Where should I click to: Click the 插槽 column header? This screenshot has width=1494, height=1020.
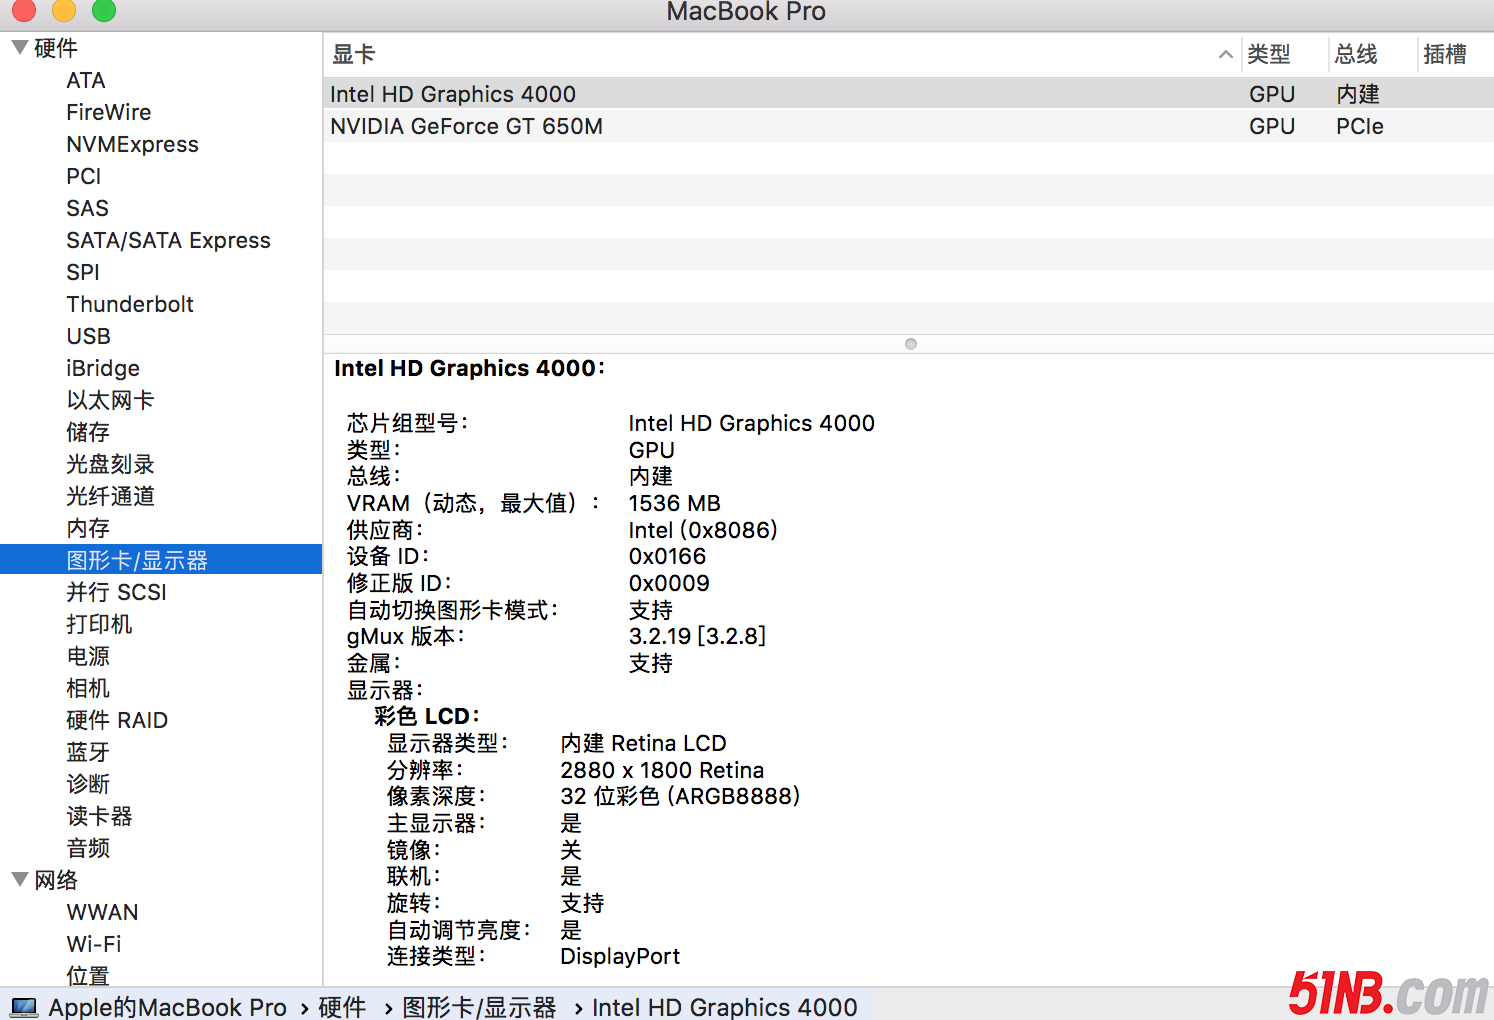click(x=1444, y=55)
